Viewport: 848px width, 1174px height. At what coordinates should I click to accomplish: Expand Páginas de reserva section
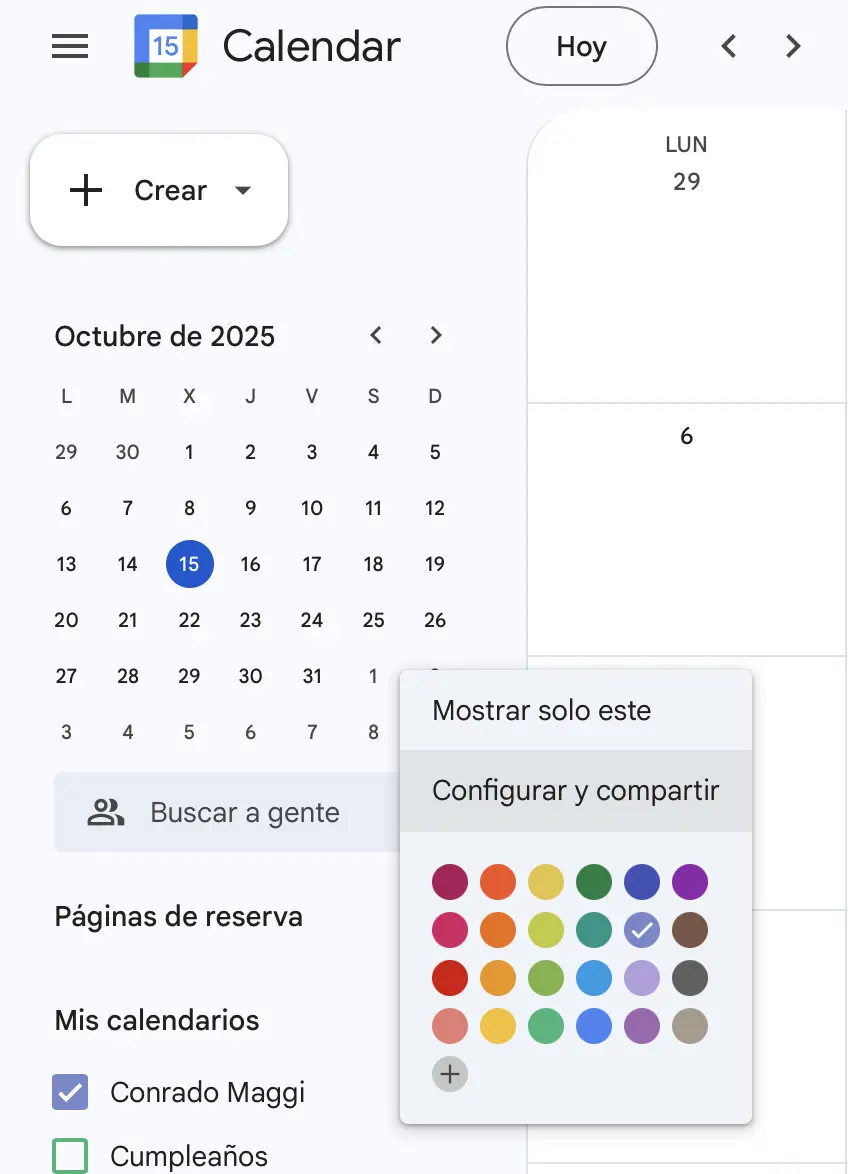tap(178, 916)
